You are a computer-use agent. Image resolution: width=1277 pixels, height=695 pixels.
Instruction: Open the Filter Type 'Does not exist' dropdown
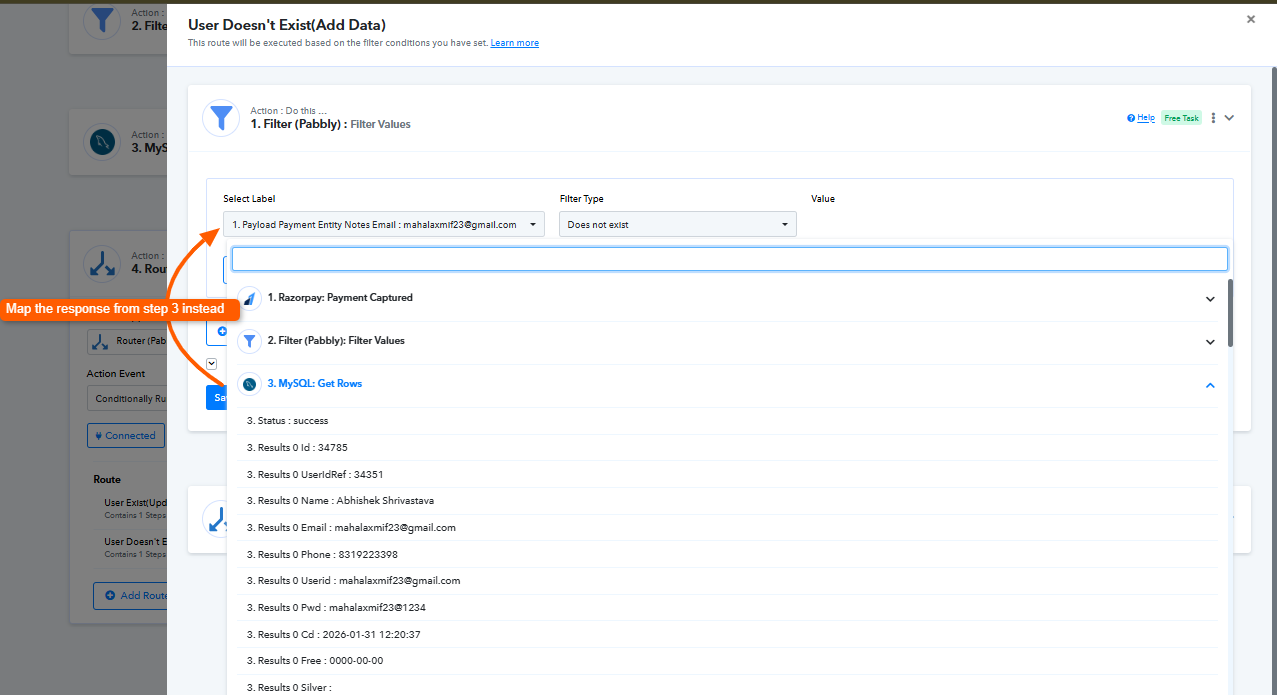point(677,225)
